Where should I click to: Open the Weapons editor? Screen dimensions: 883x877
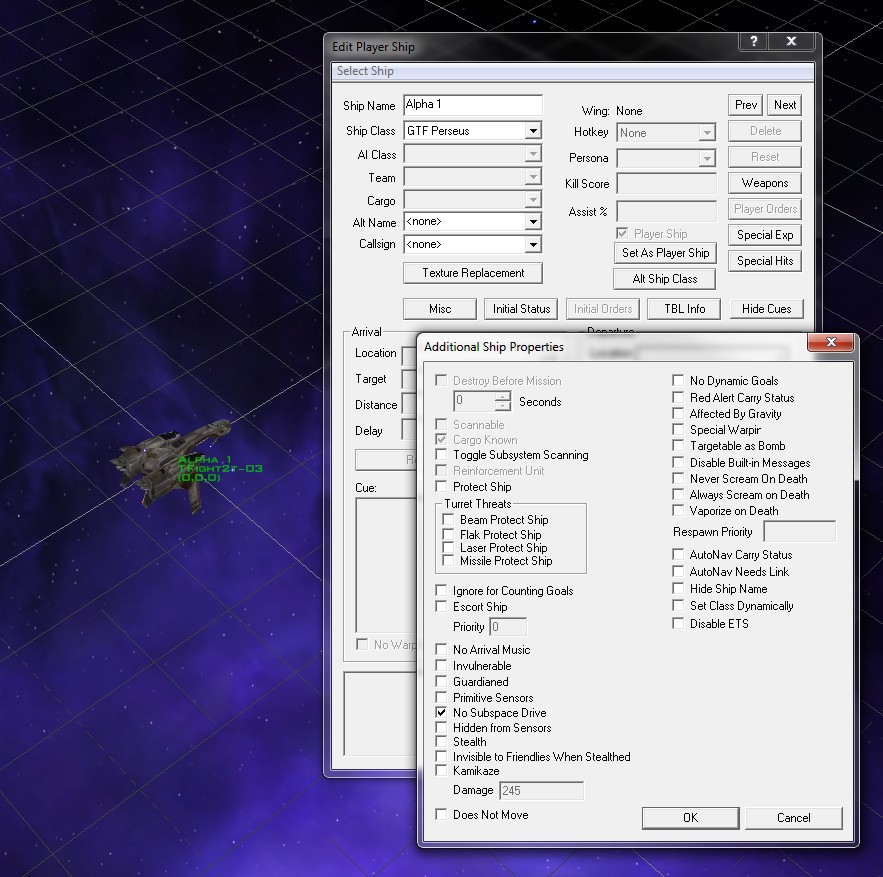(x=765, y=183)
